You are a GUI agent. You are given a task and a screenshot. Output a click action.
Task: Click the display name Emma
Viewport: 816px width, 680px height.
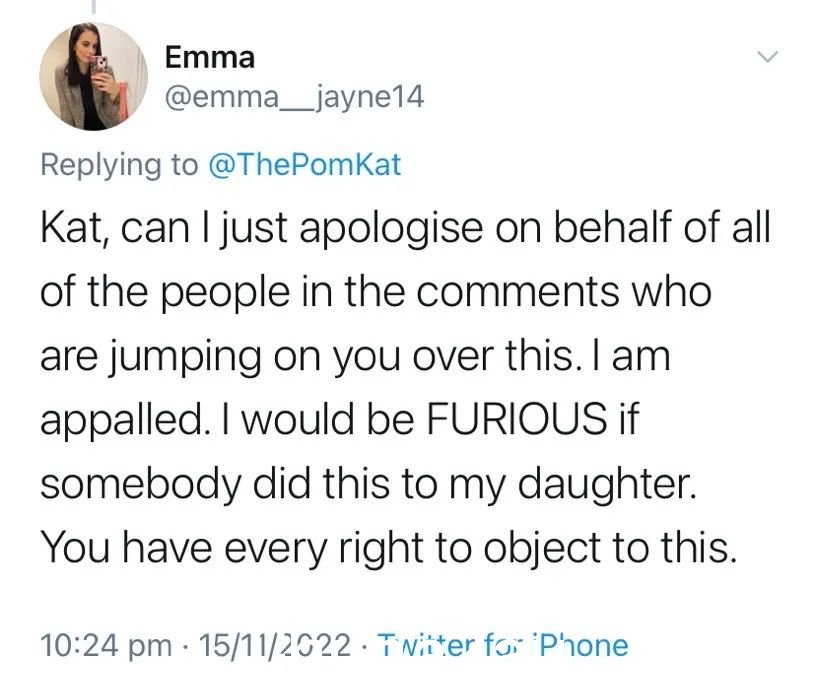click(210, 57)
